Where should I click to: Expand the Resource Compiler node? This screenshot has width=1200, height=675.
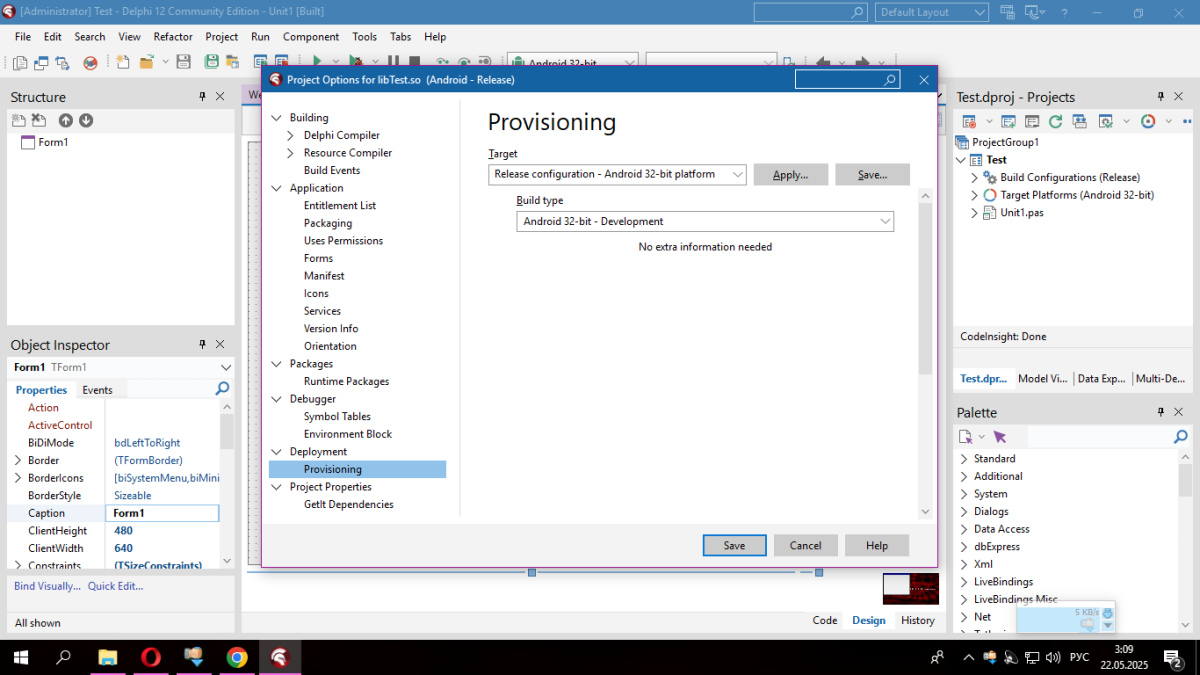tap(290, 153)
